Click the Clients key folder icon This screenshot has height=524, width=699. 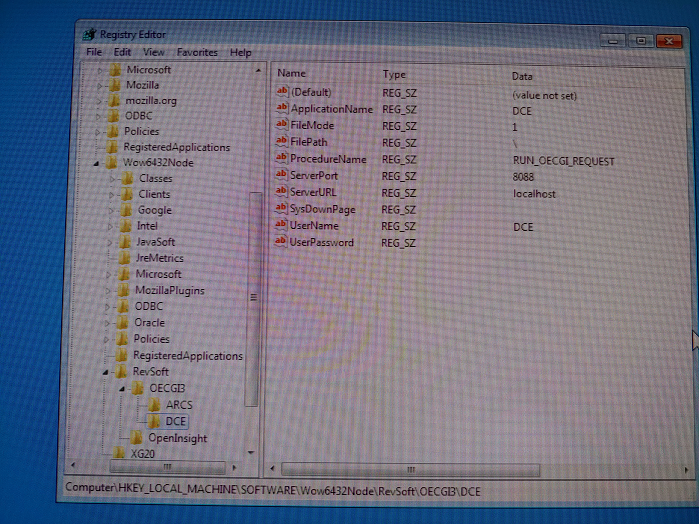coord(127,194)
